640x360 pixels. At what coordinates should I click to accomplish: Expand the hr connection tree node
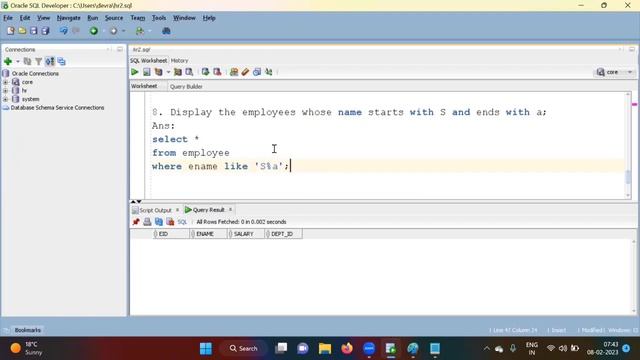pyautogui.click(x=5, y=91)
